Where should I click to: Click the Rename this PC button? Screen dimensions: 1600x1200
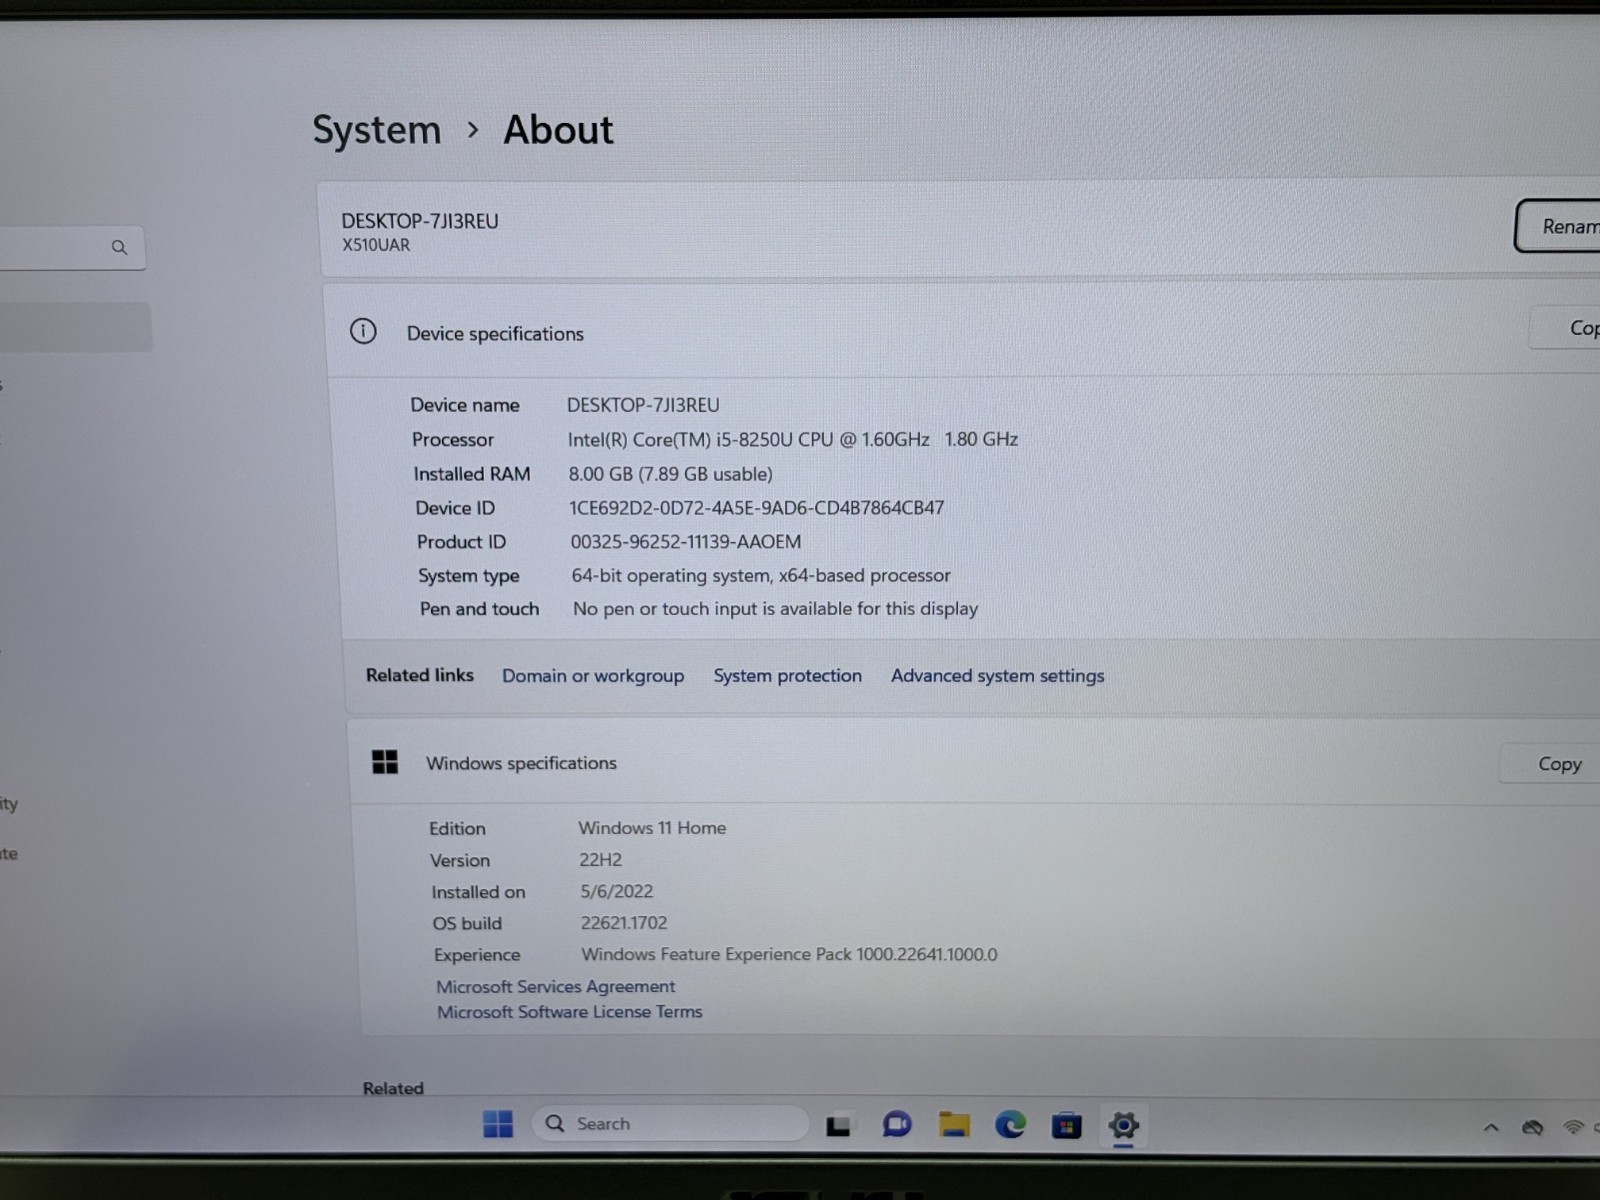[1558, 227]
